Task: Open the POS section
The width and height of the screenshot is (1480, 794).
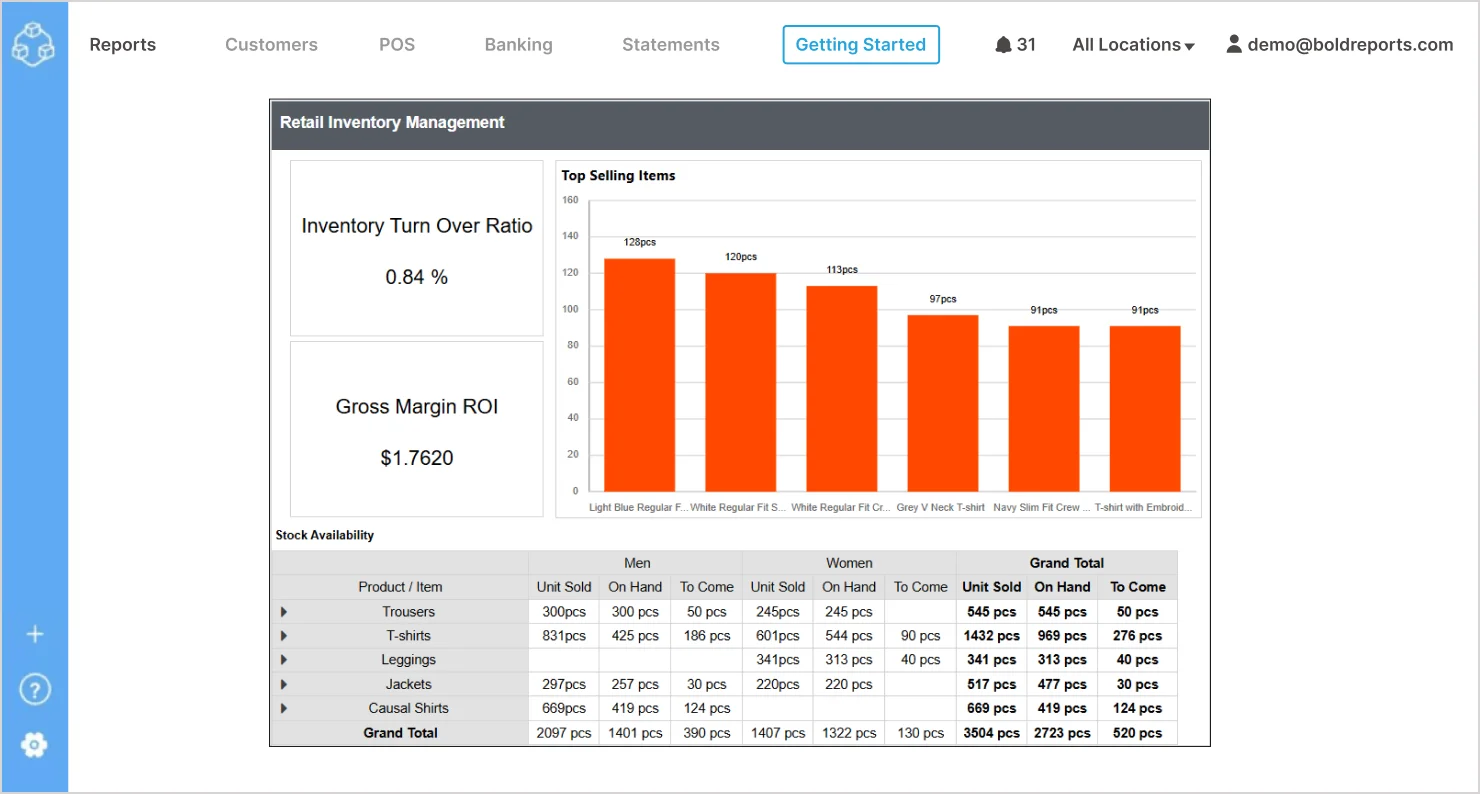Action: (x=397, y=44)
